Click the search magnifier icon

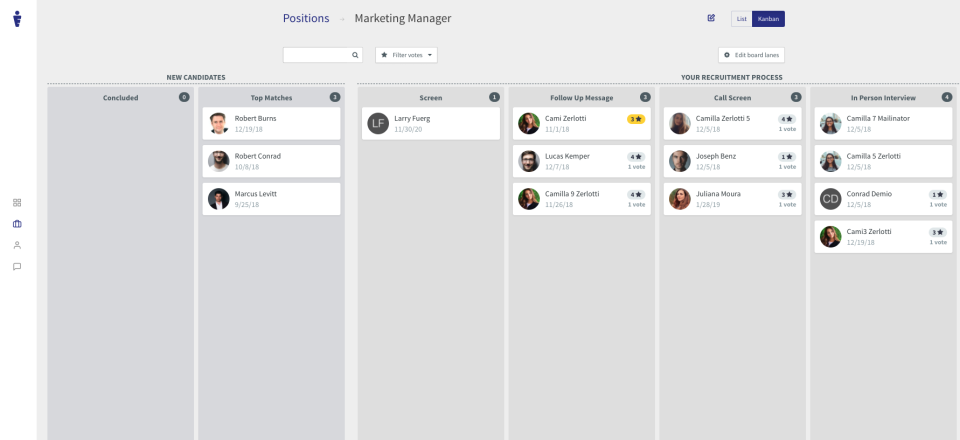(x=354, y=55)
